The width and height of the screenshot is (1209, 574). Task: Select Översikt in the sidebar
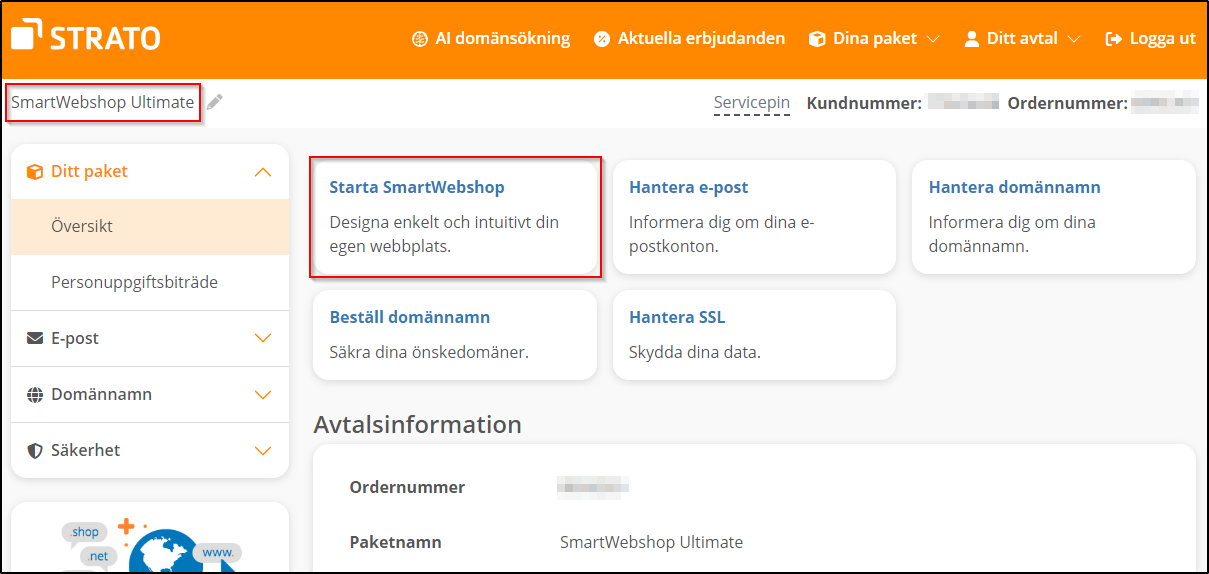click(150, 227)
